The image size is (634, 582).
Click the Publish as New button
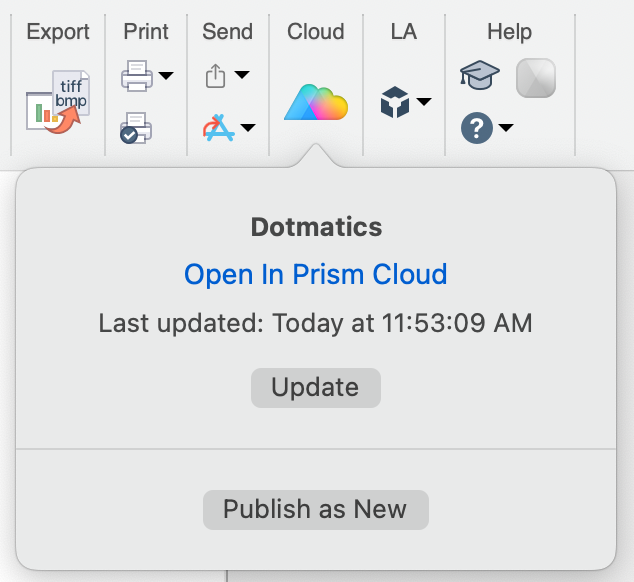point(315,509)
